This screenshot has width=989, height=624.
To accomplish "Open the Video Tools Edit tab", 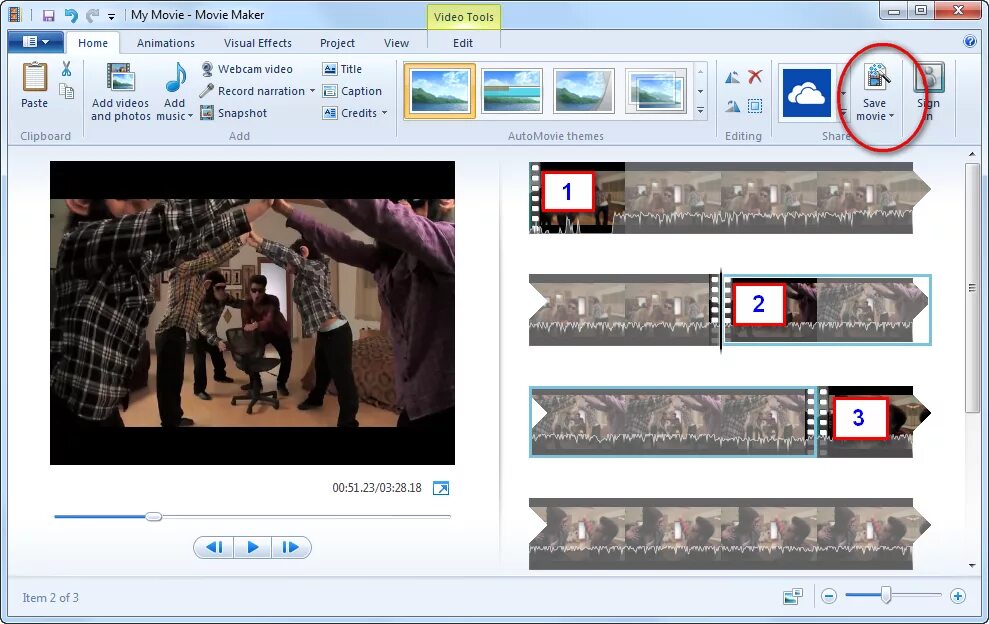I will pyautogui.click(x=462, y=43).
